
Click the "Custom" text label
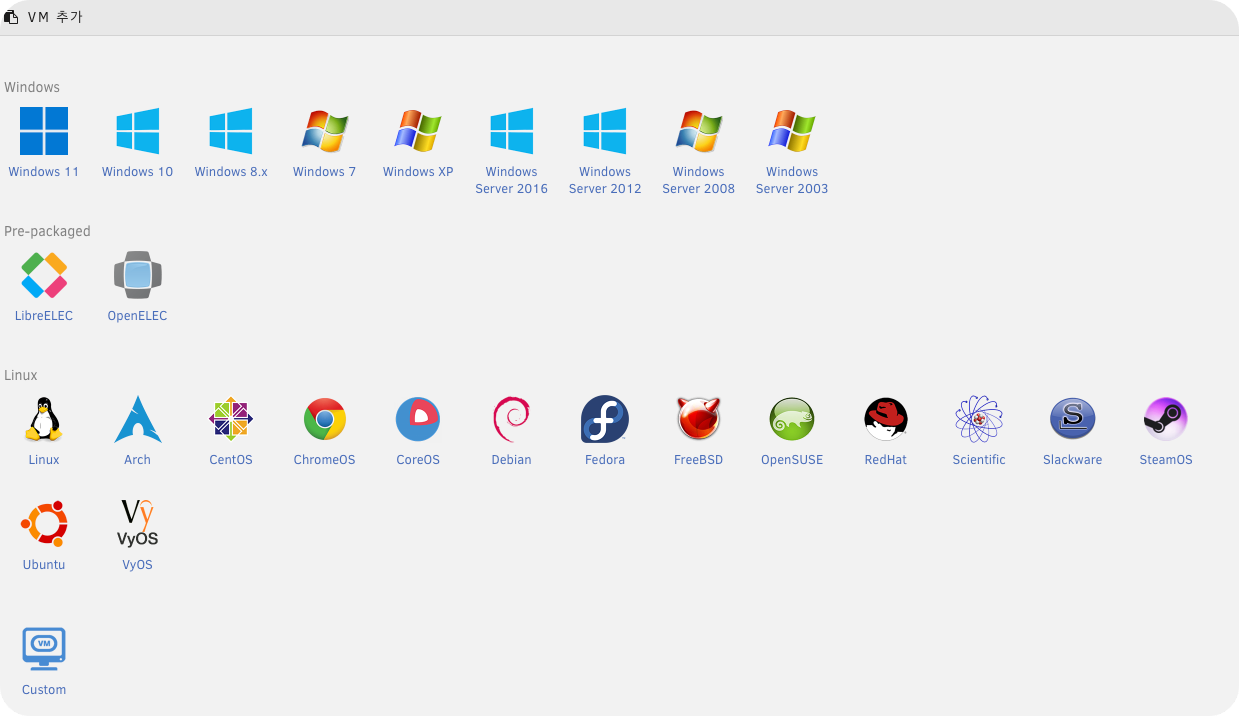tap(44, 690)
